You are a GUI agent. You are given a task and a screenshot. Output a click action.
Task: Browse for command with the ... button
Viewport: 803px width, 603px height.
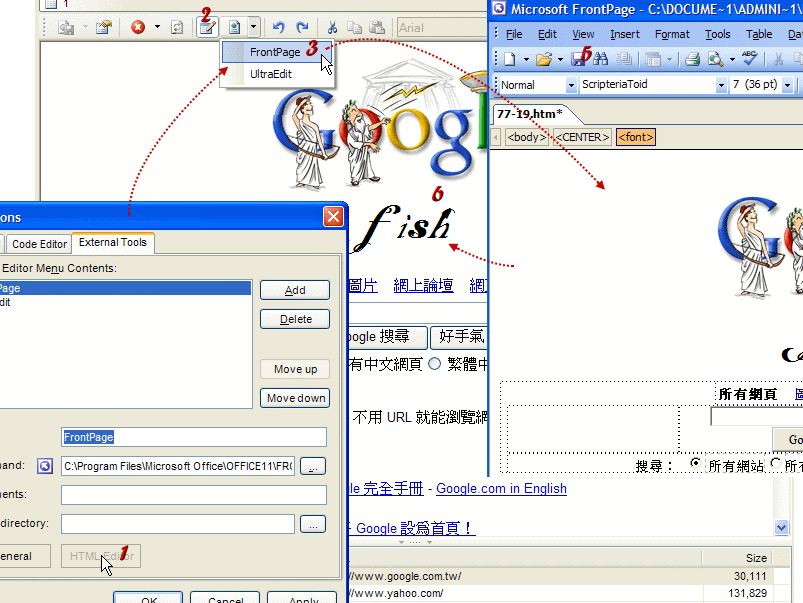coord(313,466)
